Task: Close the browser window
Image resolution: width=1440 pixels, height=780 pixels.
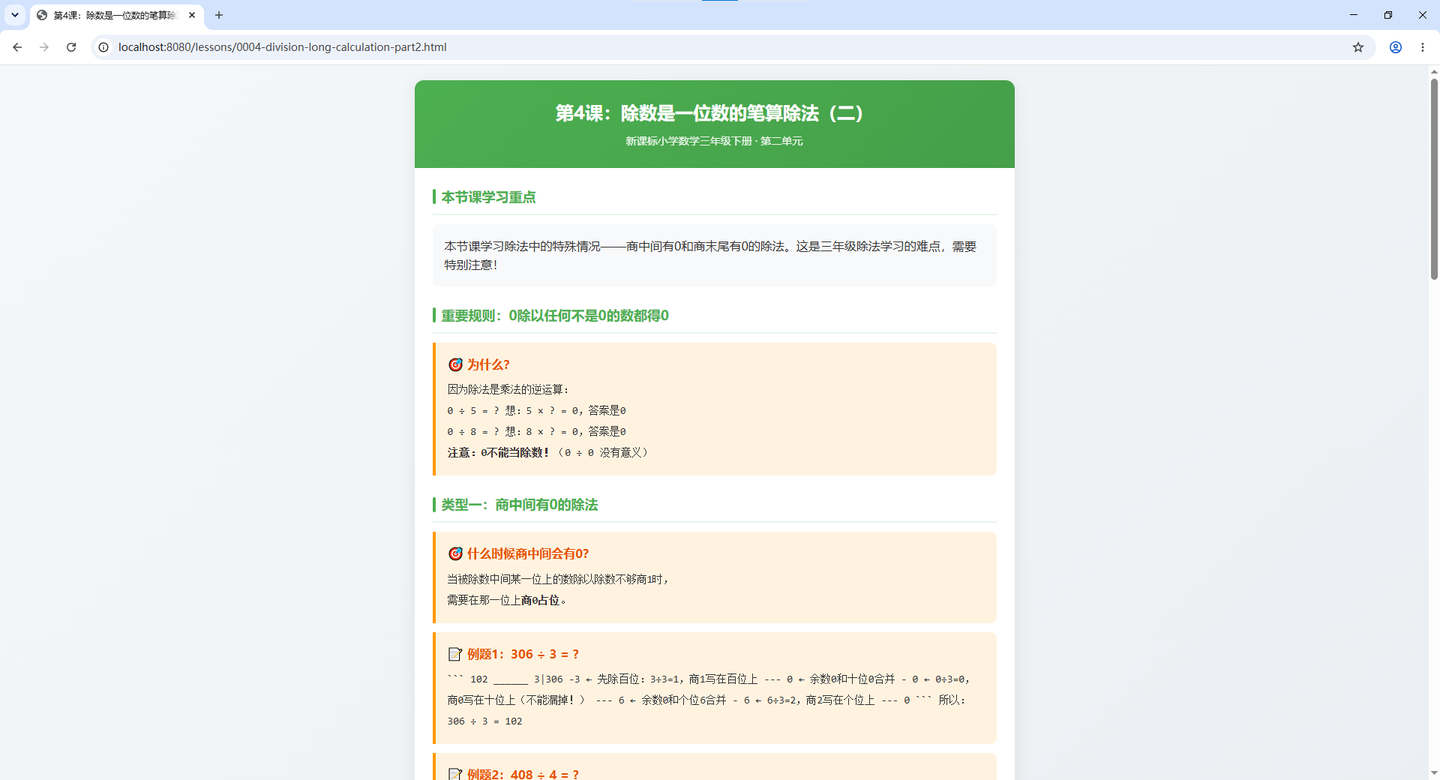Action: click(1422, 15)
